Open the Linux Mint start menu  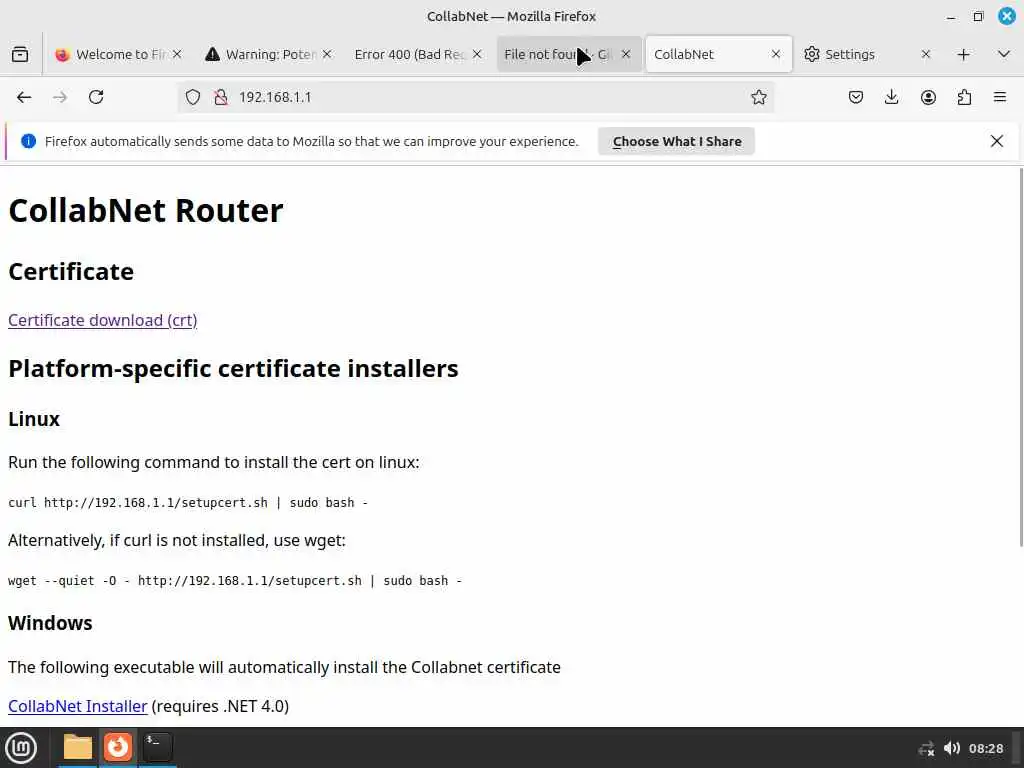click(x=21, y=748)
